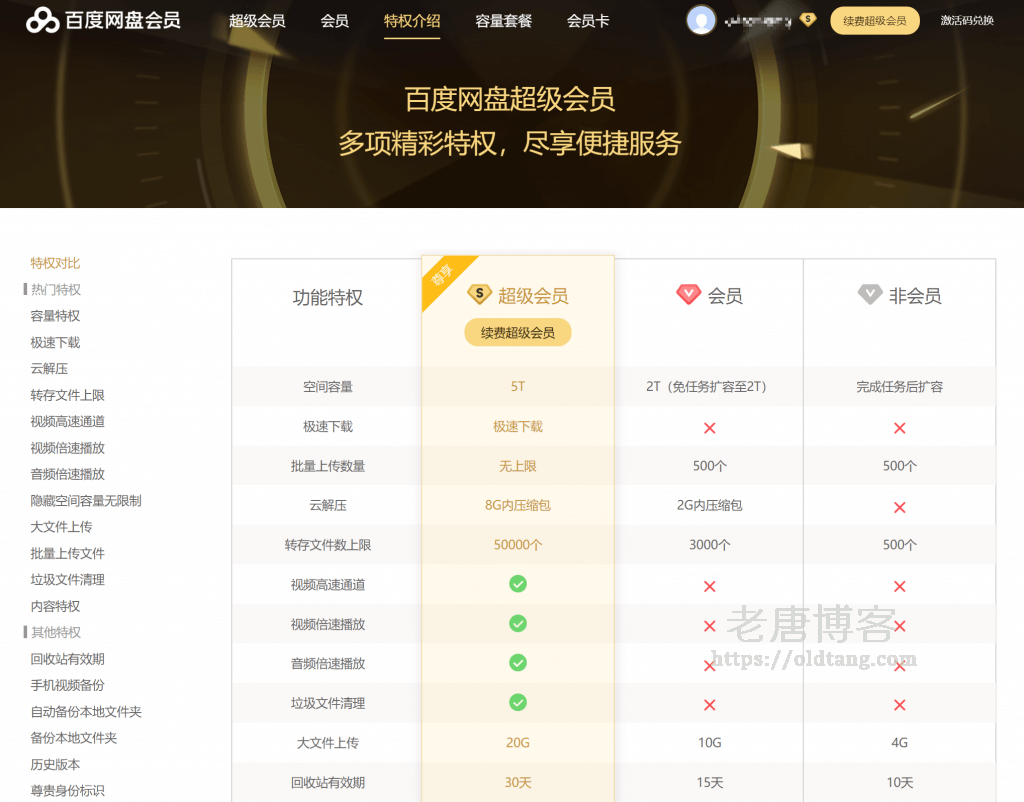This screenshot has width=1024, height=802.
Task: Click the gold S badge beside username
Action: point(808,20)
